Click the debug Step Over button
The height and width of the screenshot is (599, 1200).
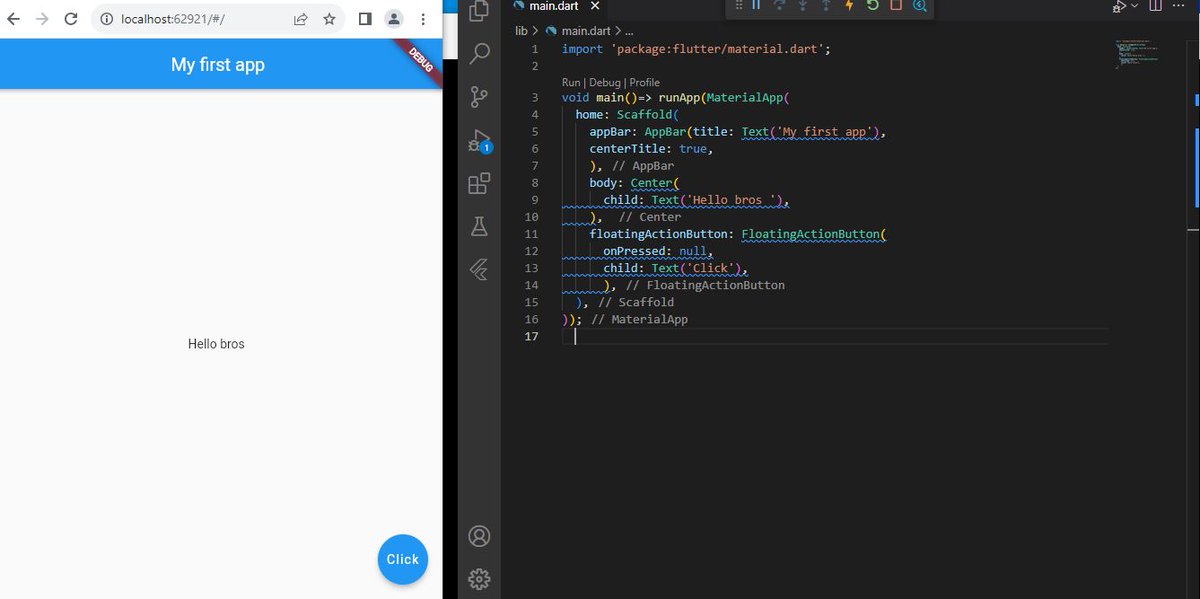pos(780,6)
